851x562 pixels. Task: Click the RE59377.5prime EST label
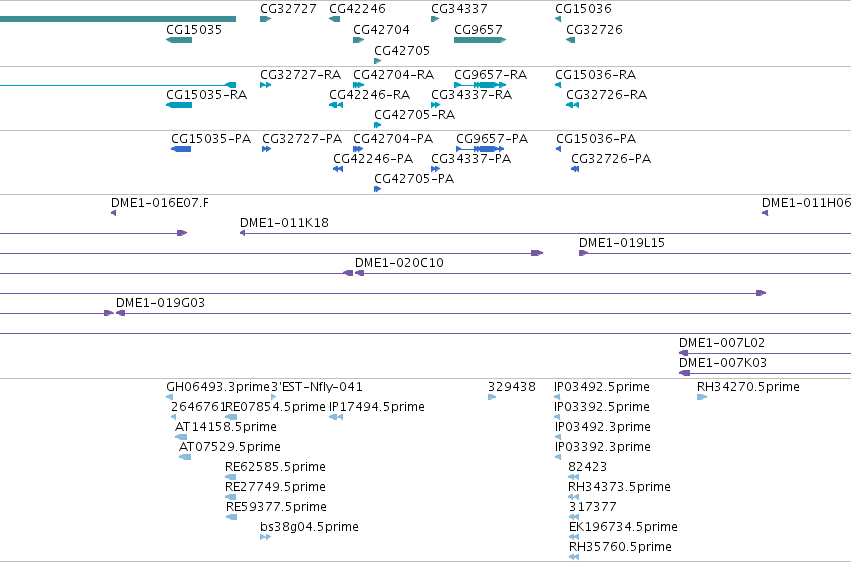[276, 508]
